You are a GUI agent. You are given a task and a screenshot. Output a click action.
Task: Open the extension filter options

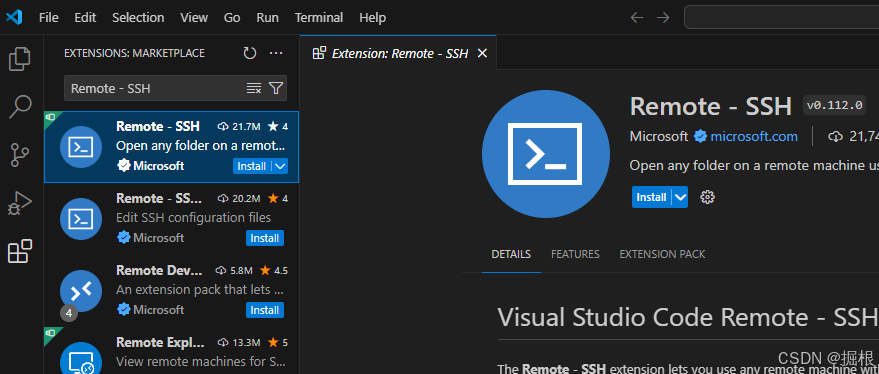tap(276, 88)
